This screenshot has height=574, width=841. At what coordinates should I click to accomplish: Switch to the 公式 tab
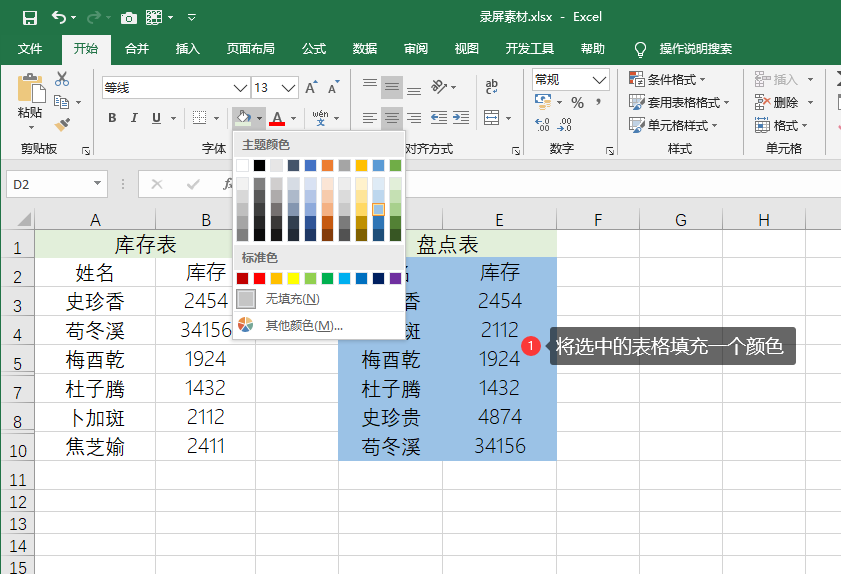(x=314, y=49)
